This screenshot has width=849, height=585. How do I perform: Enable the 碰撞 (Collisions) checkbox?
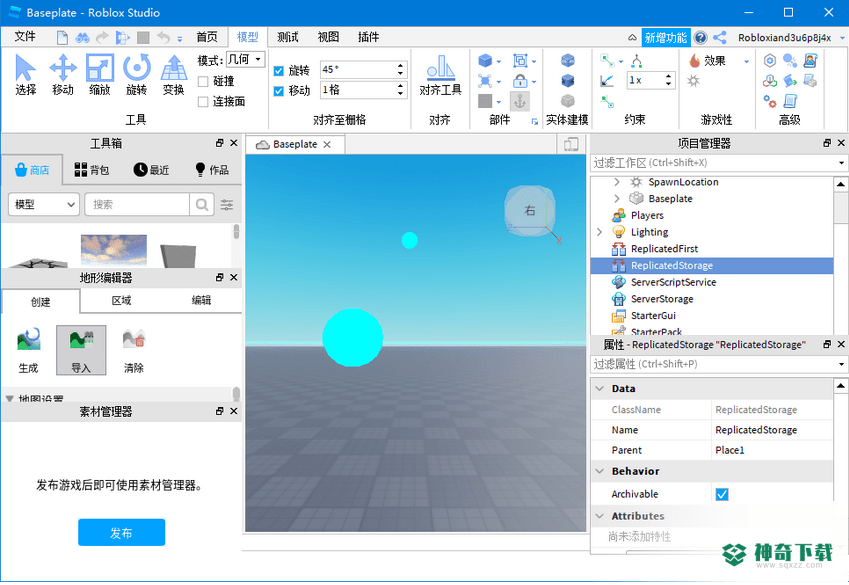coord(203,82)
